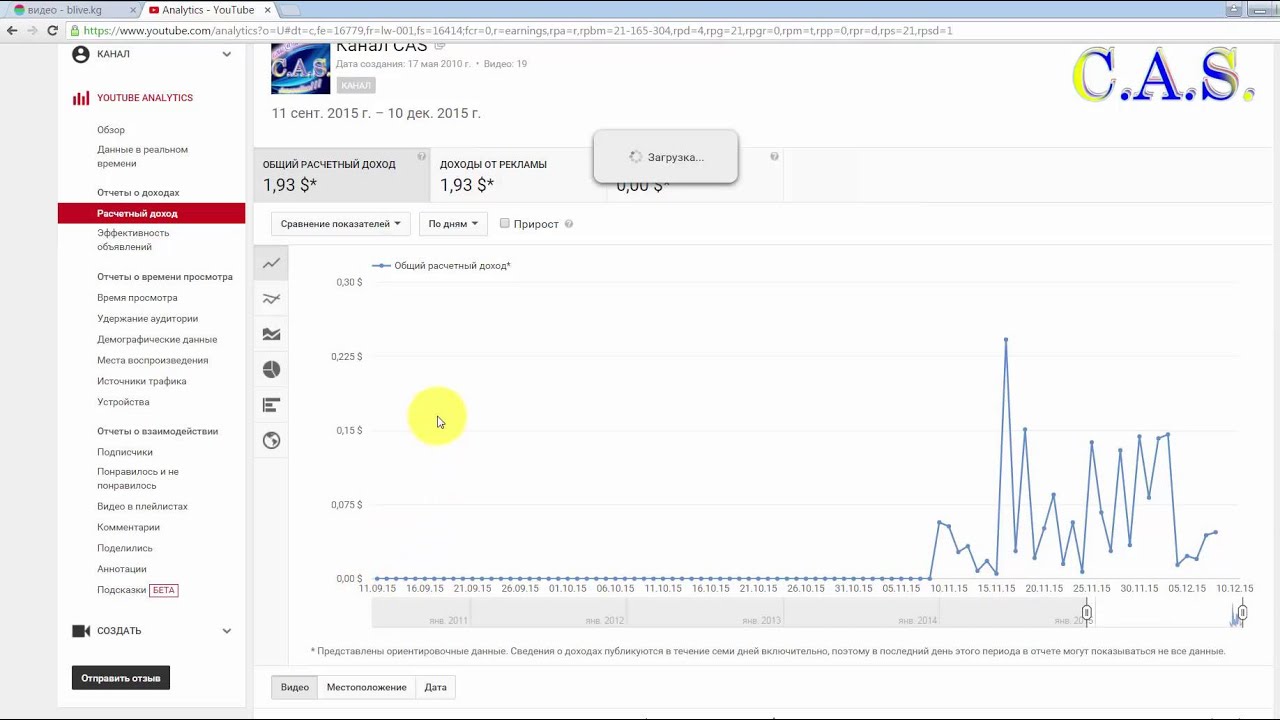The image size is (1280, 720).
Task: Select the stacked area chart icon
Action: point(271,334)
